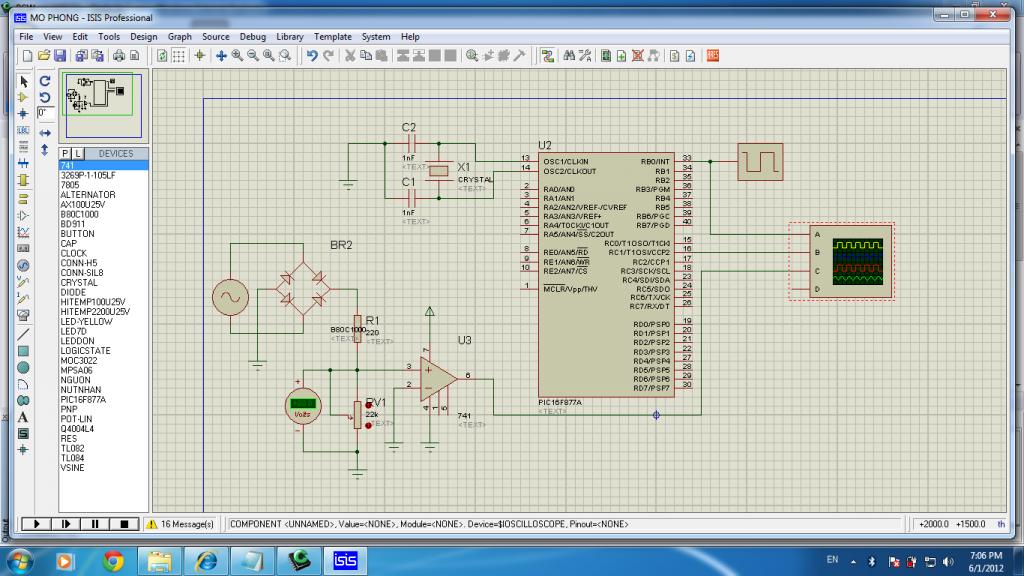
Task: Pick the 2D circle drawing tool
Action: (23, 367)
